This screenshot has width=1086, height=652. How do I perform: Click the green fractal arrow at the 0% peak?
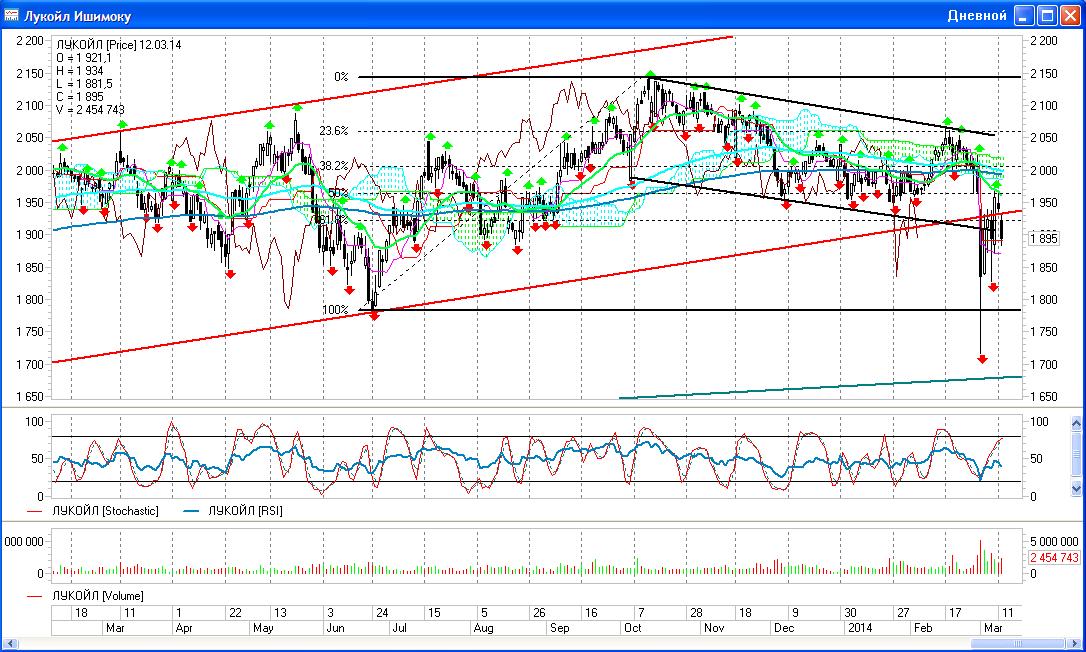click(650, 73)
